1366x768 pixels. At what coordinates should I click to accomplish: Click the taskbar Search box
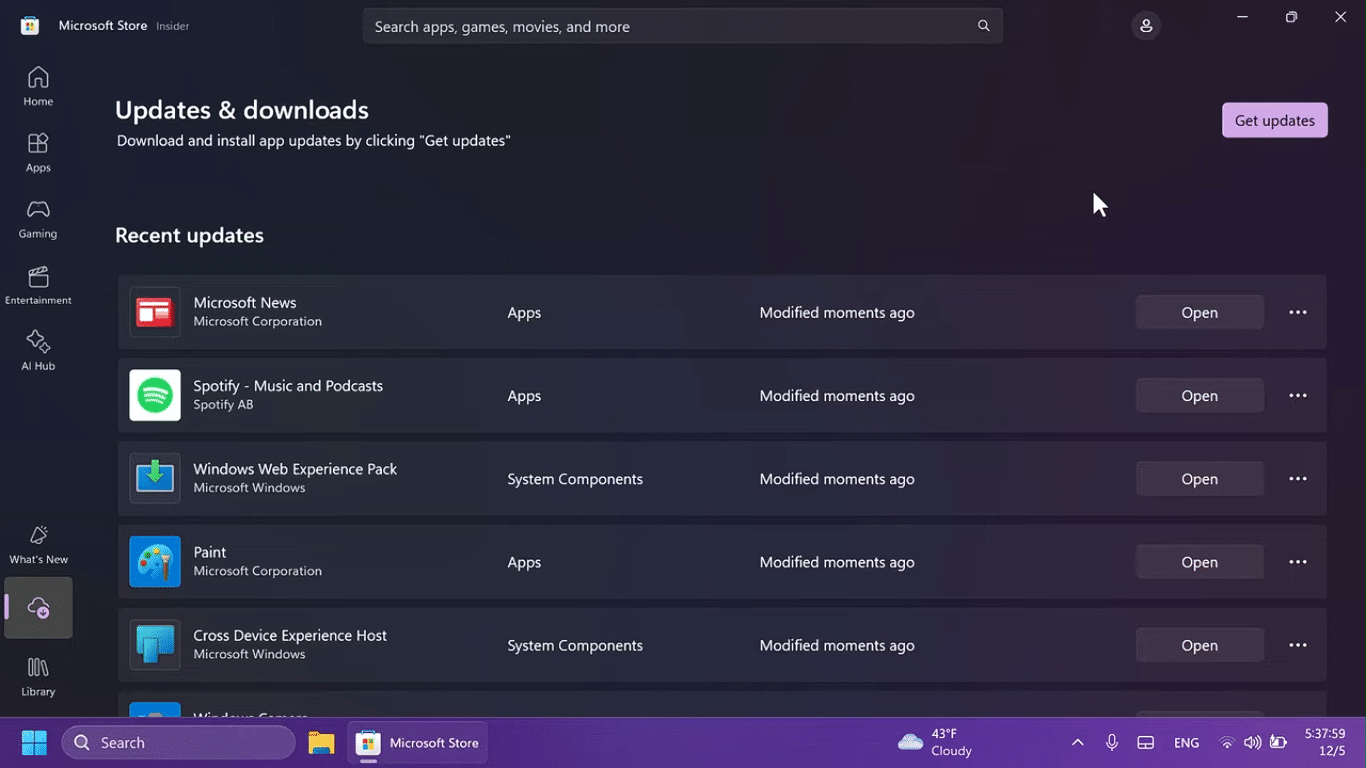pos(178,743)
